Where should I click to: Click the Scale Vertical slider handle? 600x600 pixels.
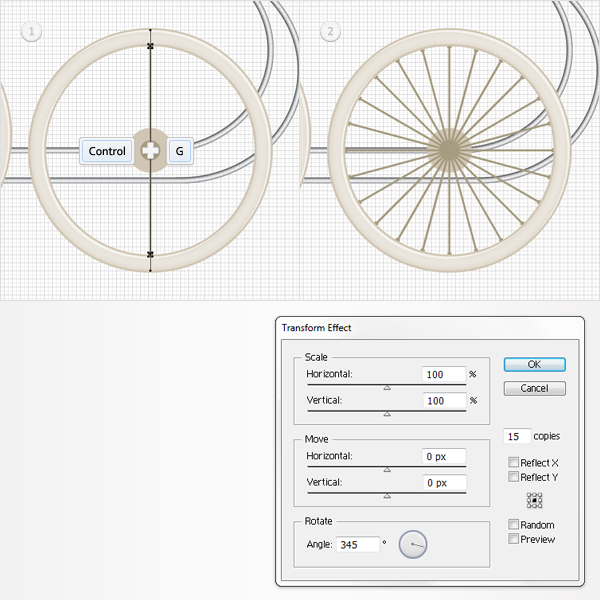[387, 414]
